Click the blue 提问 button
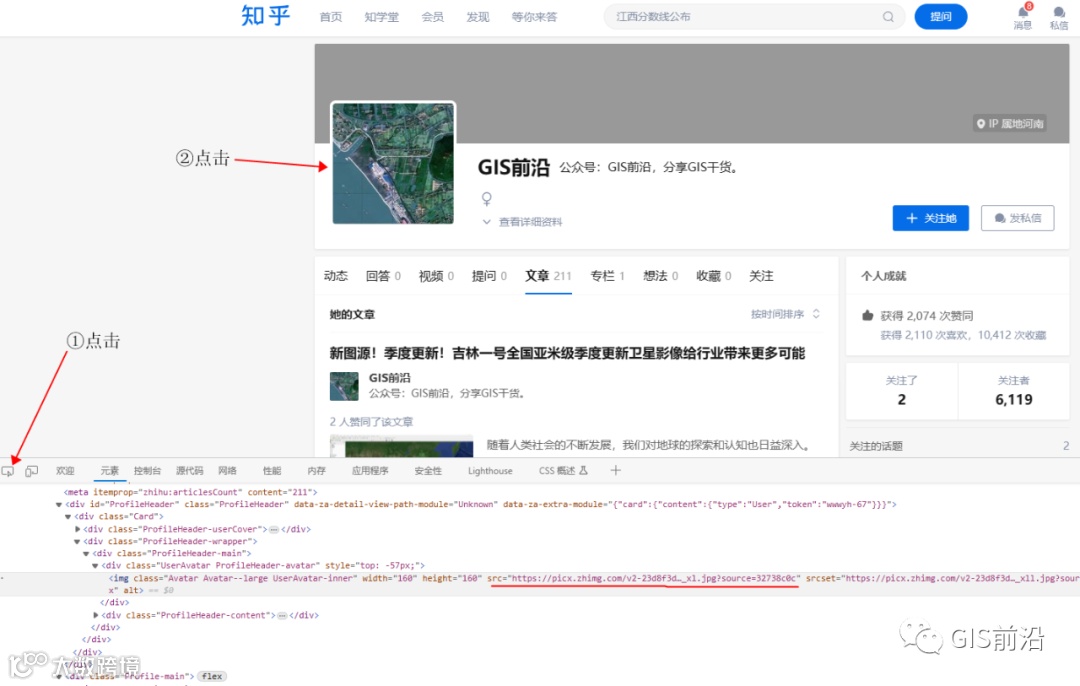 pyautogui.click(x=940, y=17)
